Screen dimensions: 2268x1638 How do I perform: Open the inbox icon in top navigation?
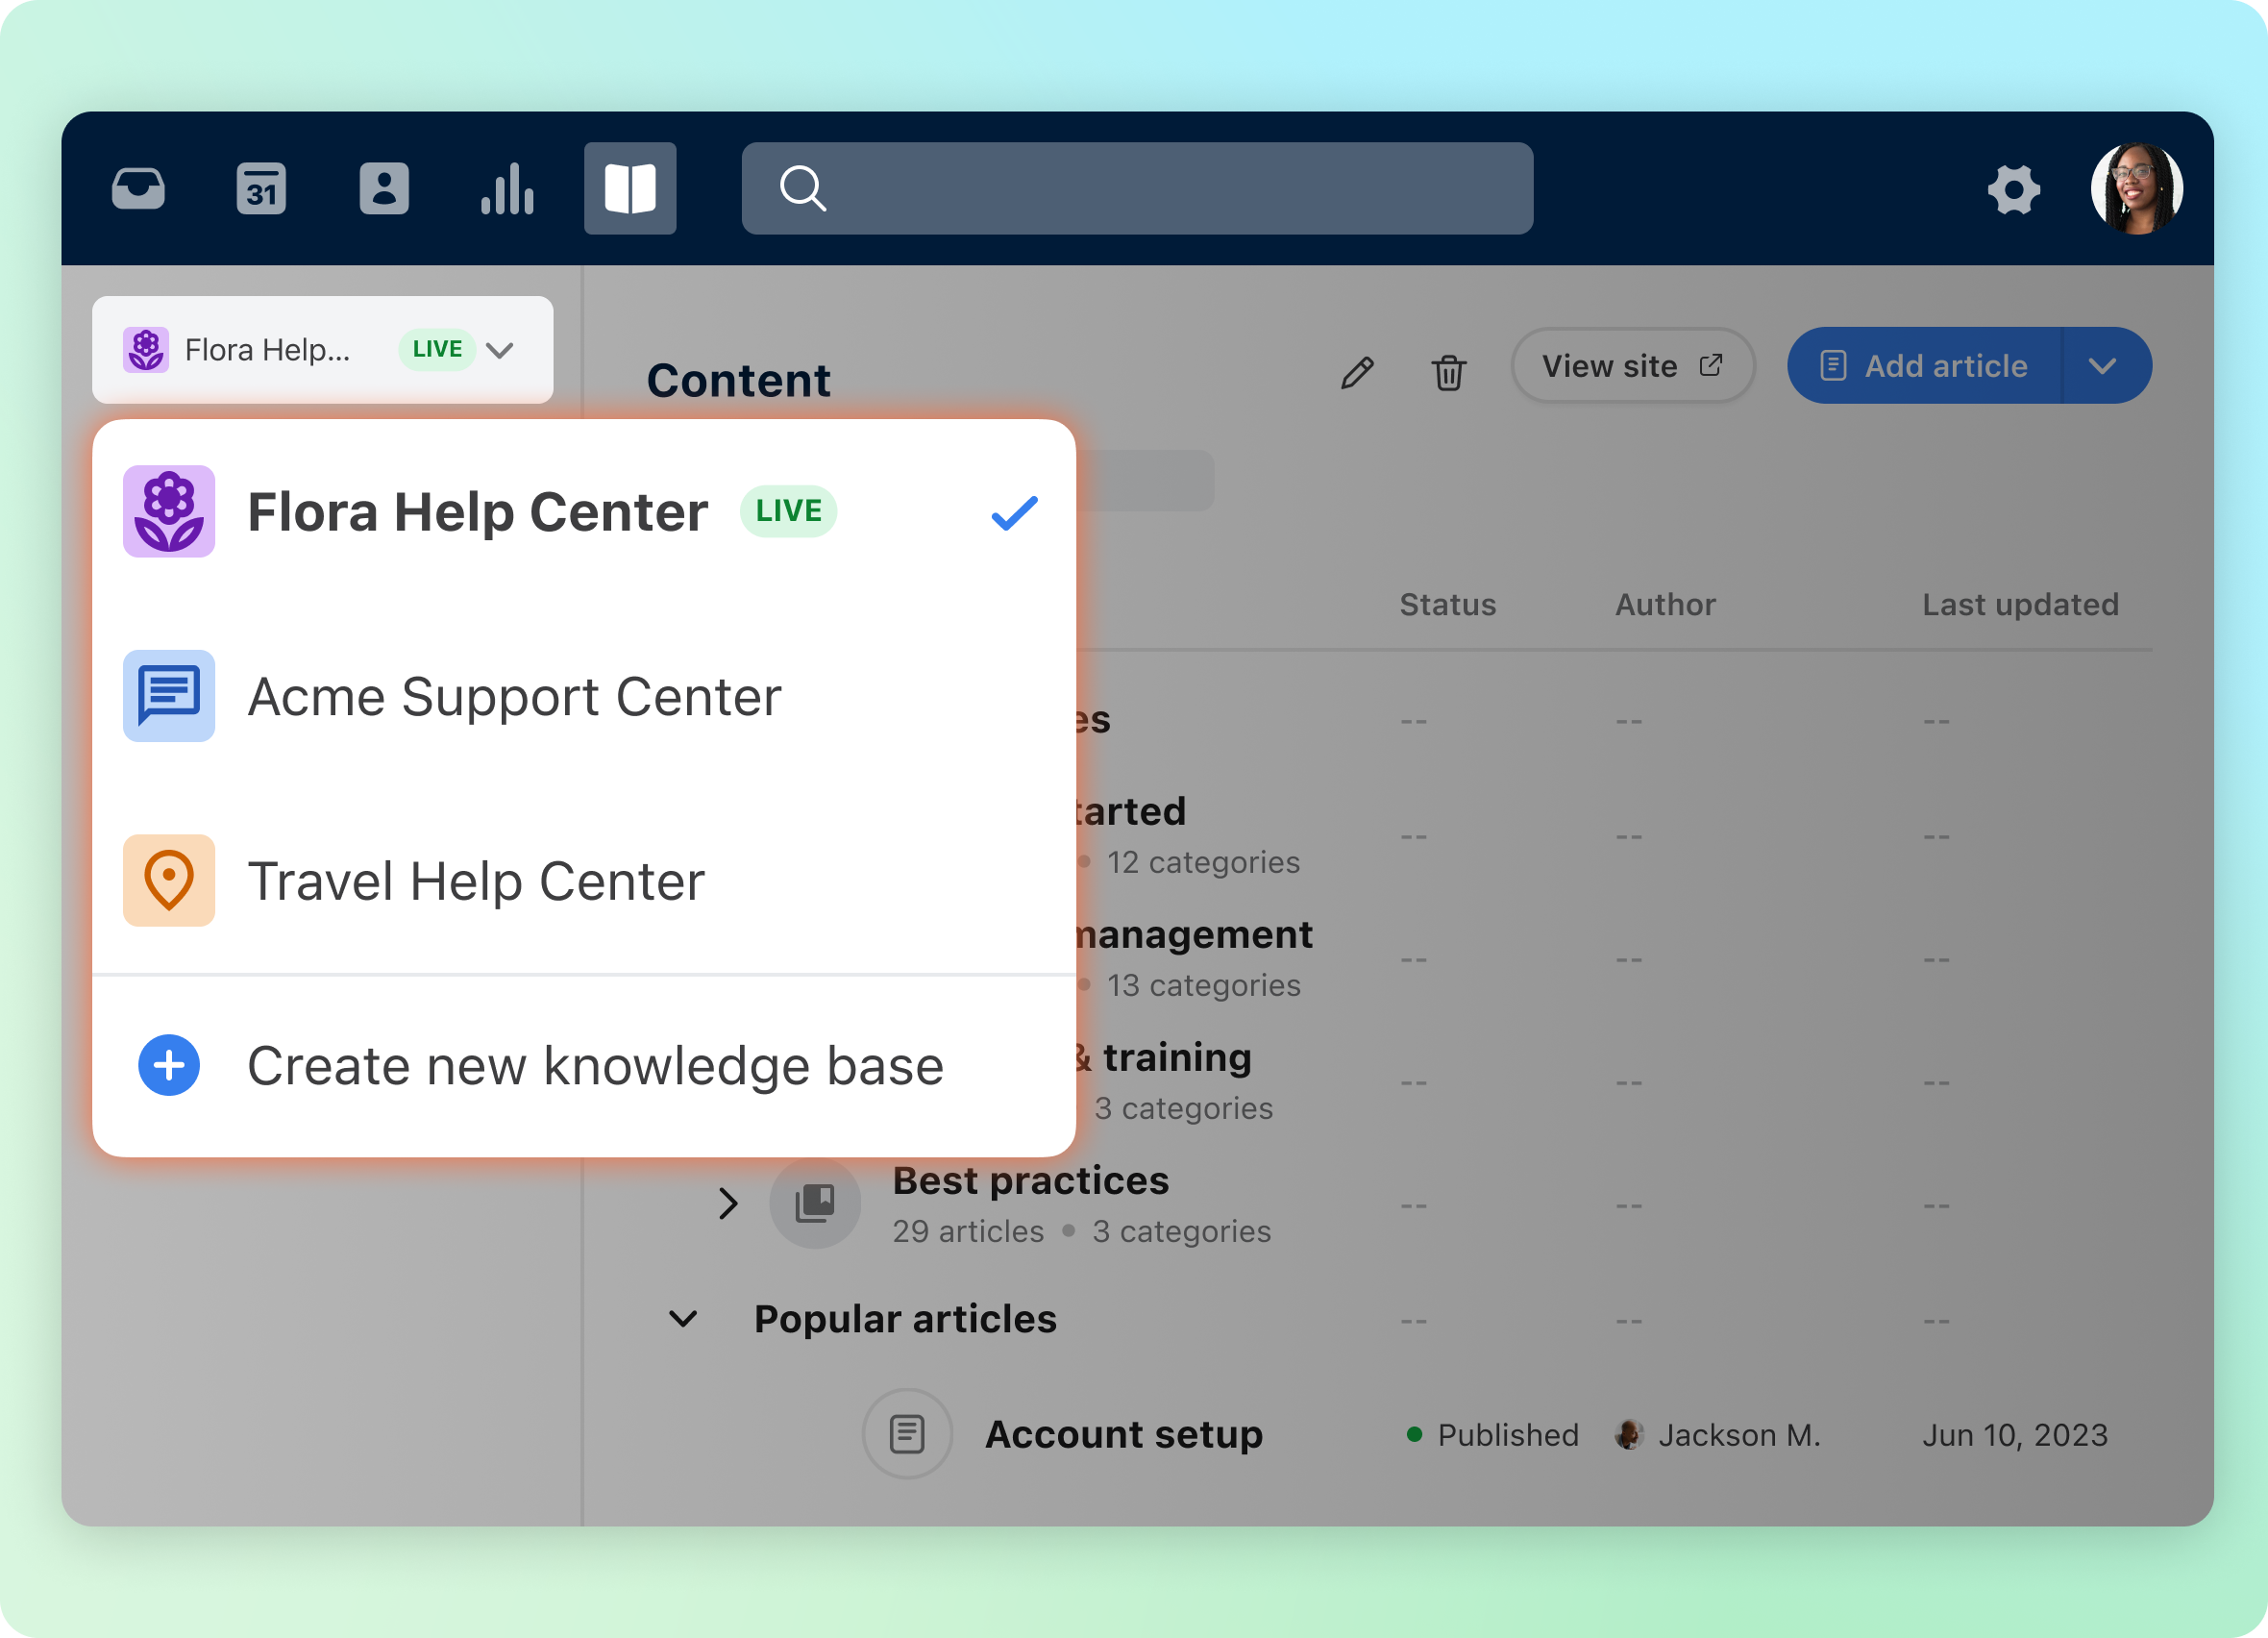pos(138,189)
